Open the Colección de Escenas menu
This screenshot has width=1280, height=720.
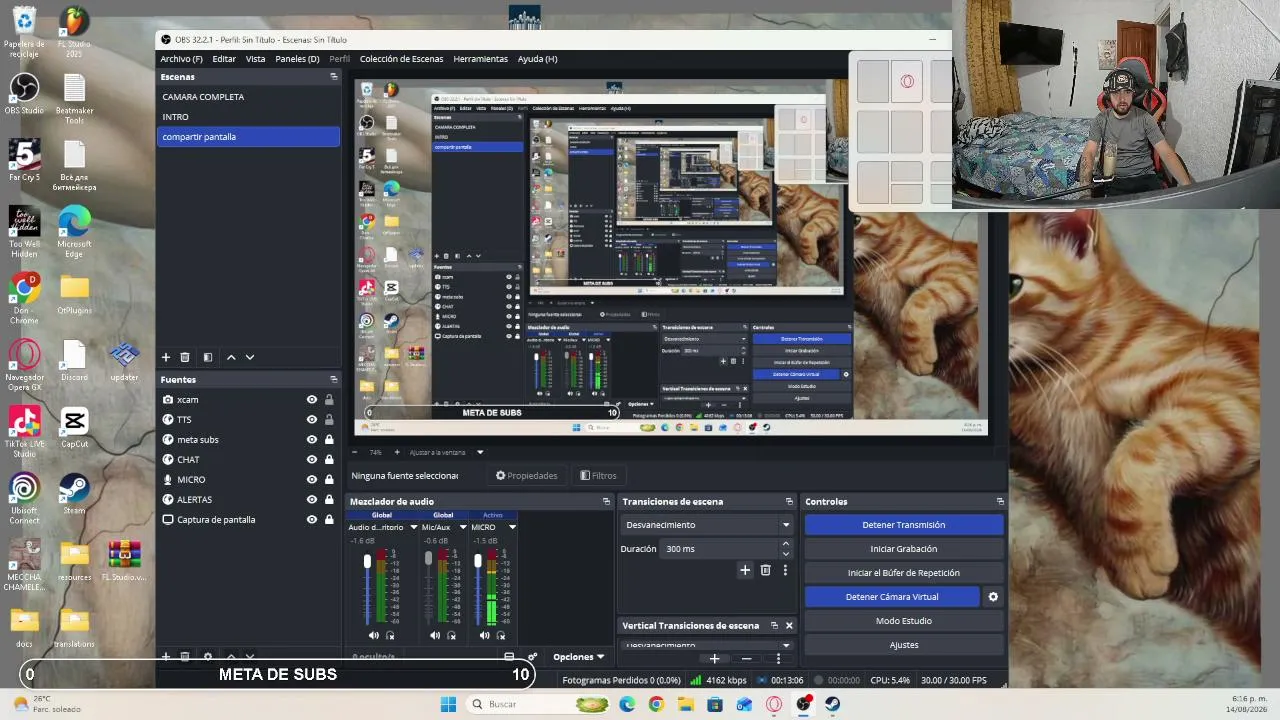(401, 59)
